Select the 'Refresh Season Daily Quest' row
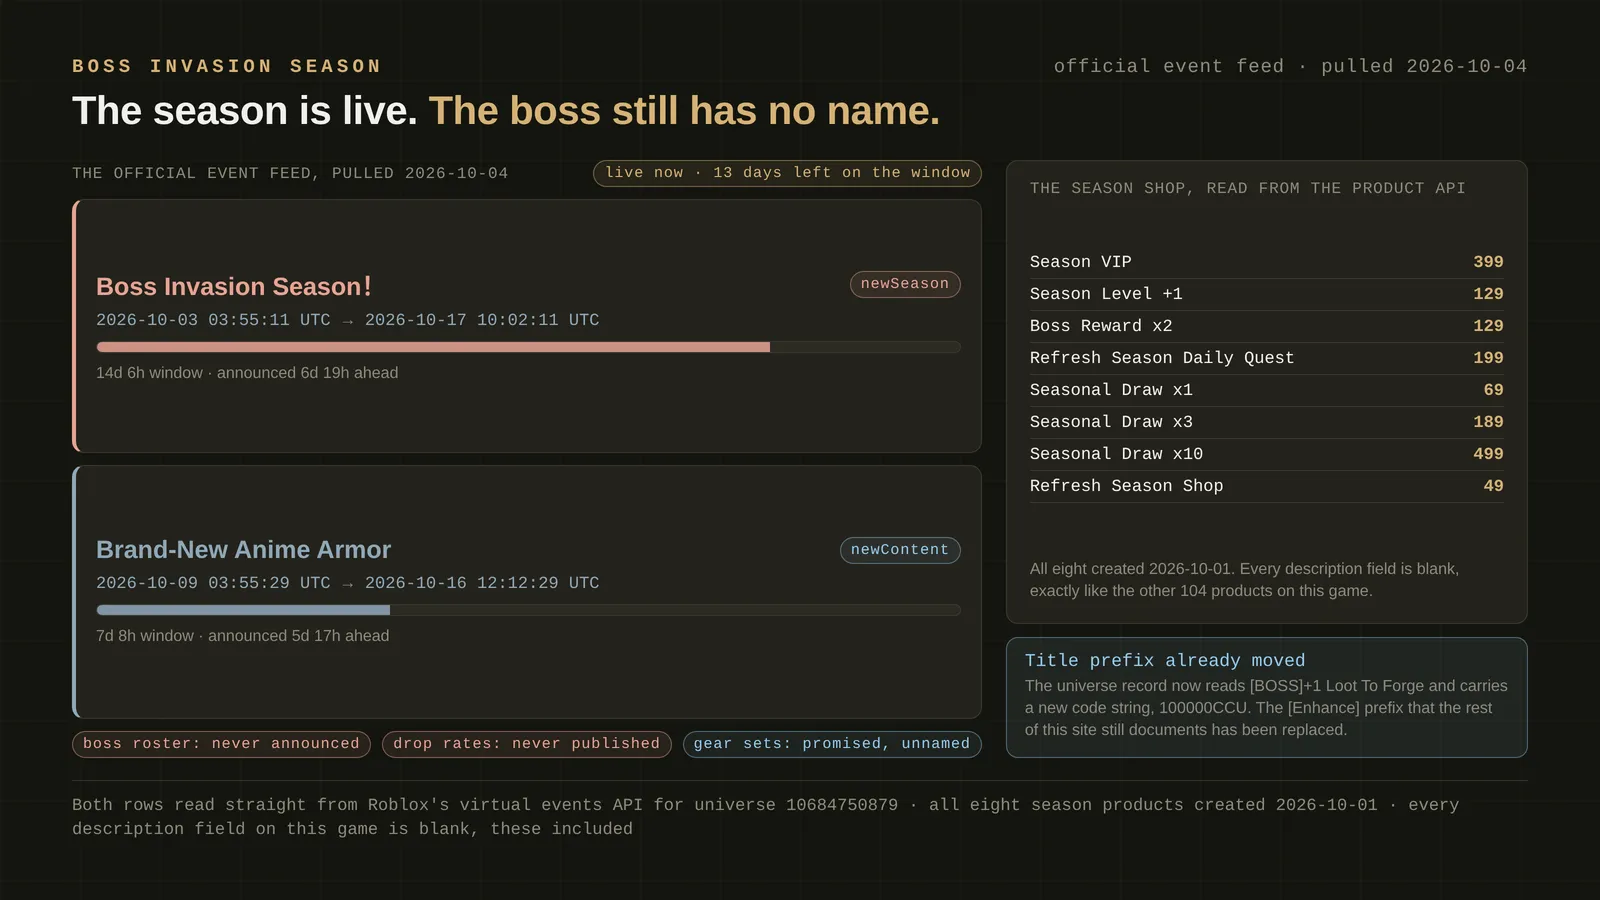The image size is (1600, 900). tap(1266, 358)
